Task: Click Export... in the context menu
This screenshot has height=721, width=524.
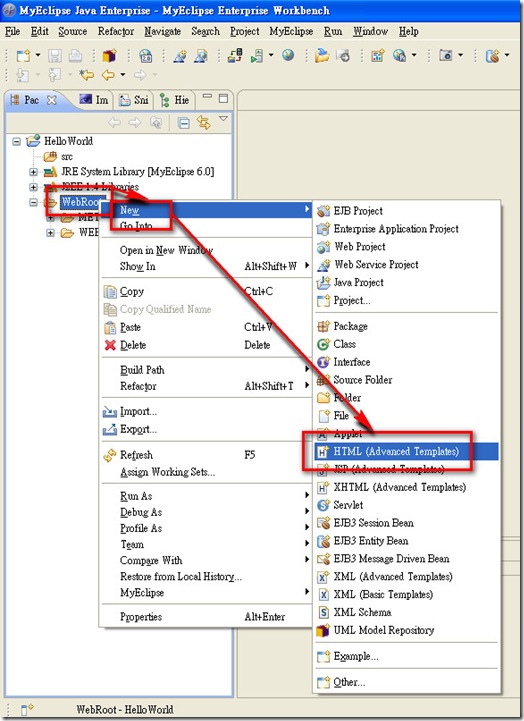Action: (x=206, y=429)
